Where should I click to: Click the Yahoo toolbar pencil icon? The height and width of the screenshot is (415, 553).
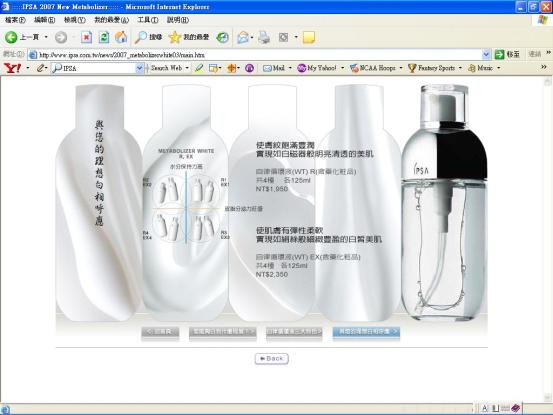[40, 68]
